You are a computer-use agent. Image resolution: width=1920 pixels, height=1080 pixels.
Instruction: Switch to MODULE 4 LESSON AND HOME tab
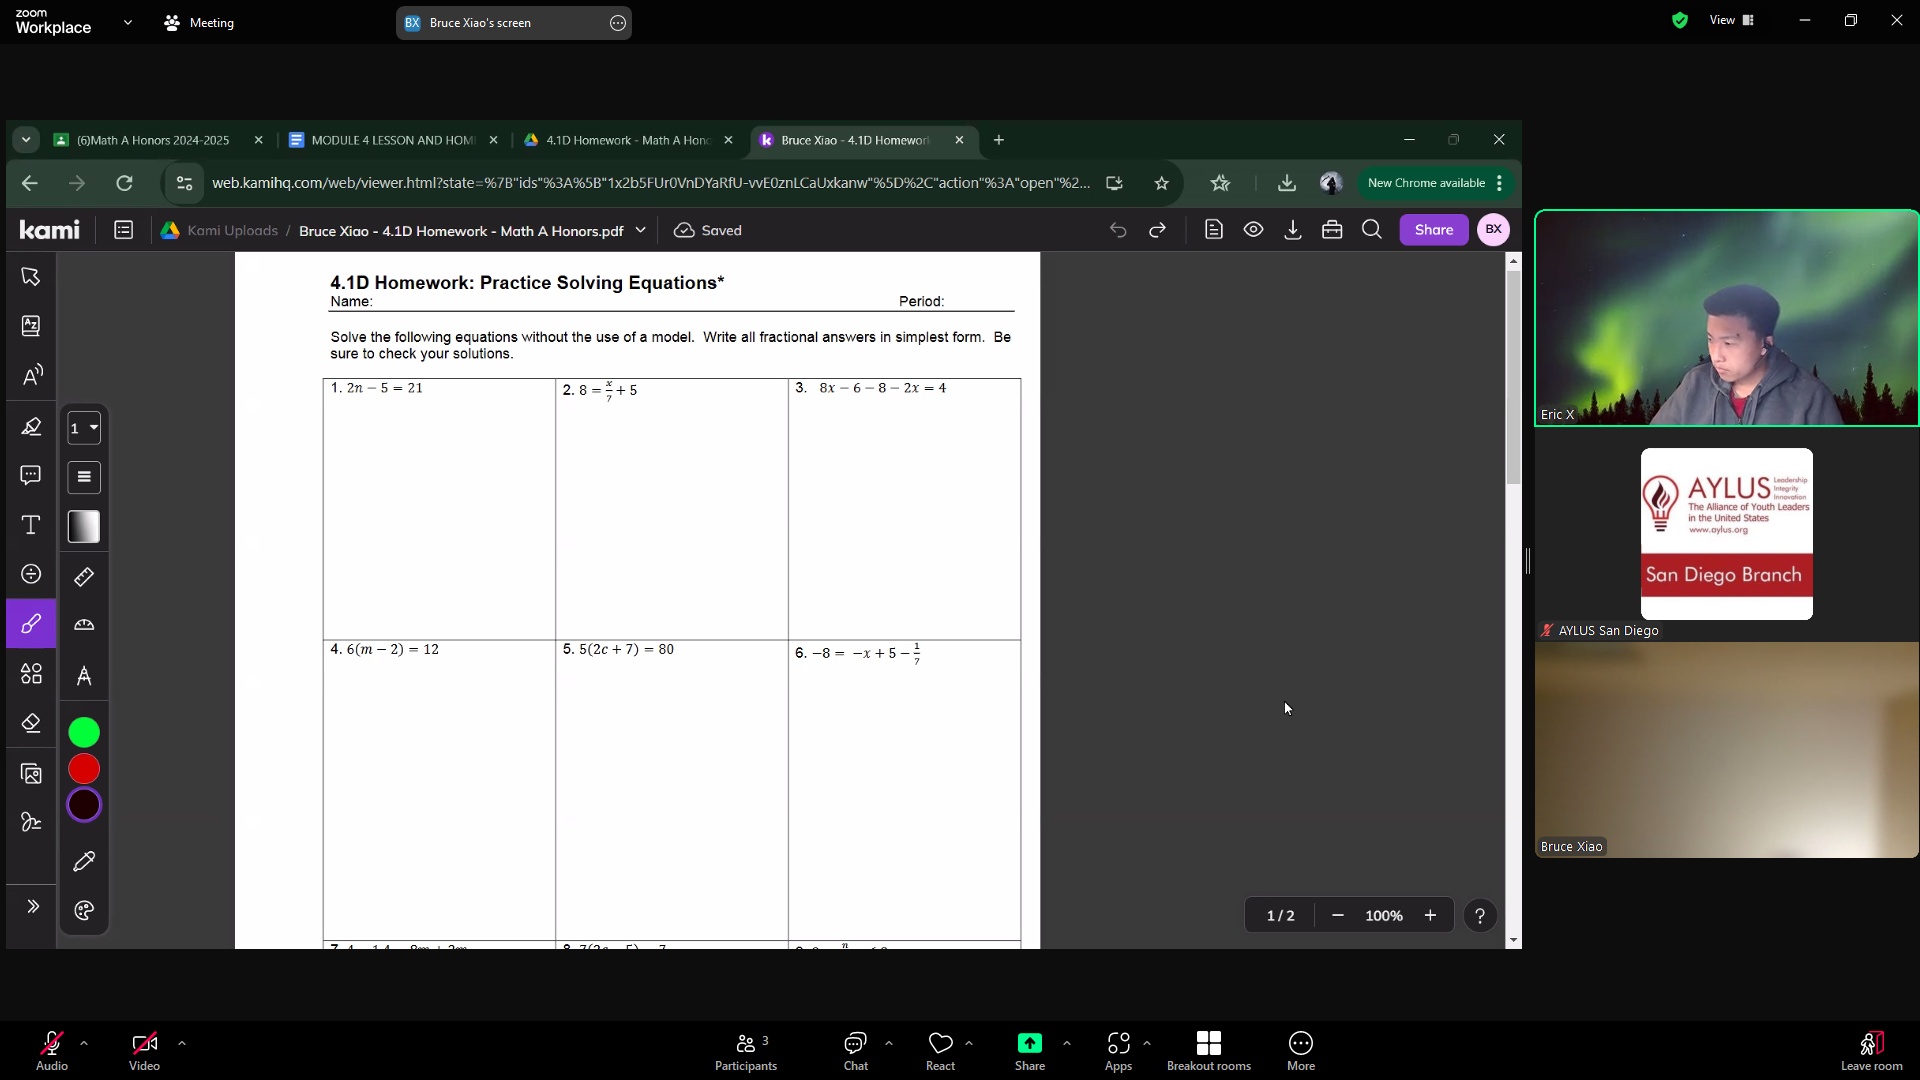[x=393, y=140]
